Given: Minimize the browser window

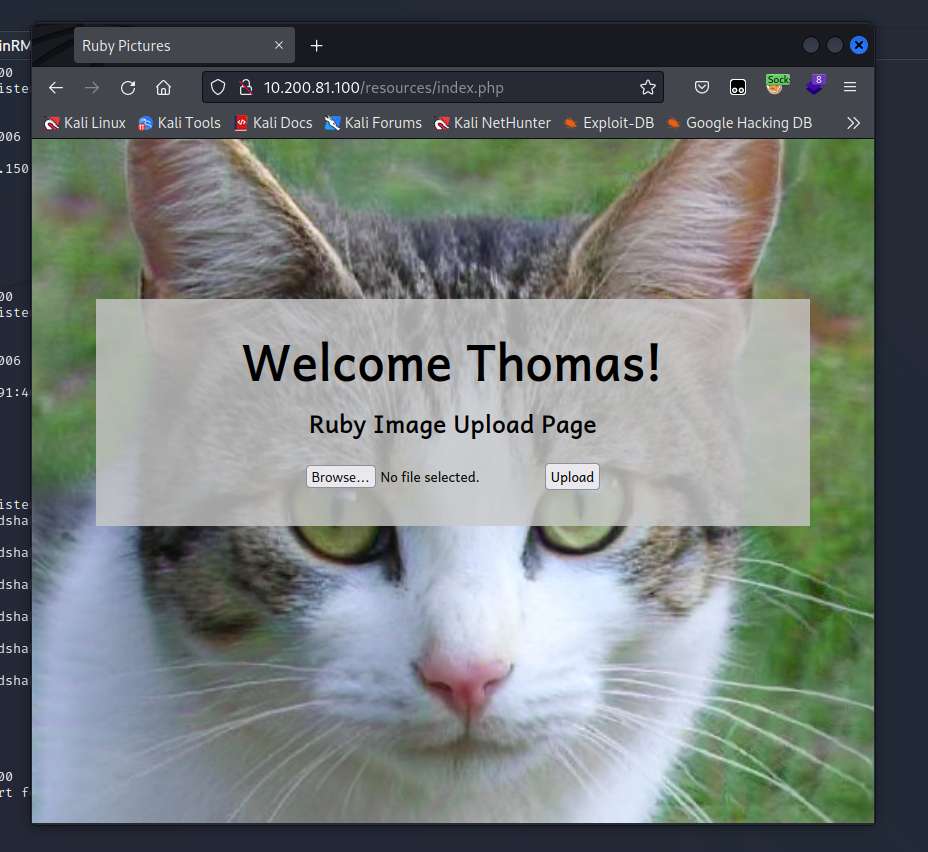Looking at the screenshot, I should pyautogui.click(x=811, y=45).
